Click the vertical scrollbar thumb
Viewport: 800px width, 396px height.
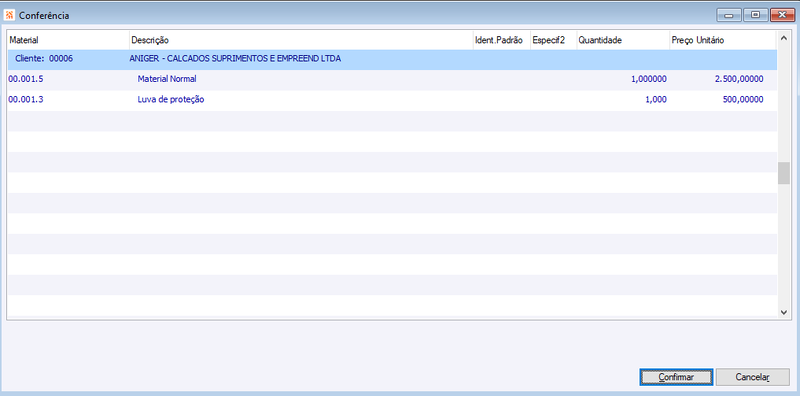point(783,174)
